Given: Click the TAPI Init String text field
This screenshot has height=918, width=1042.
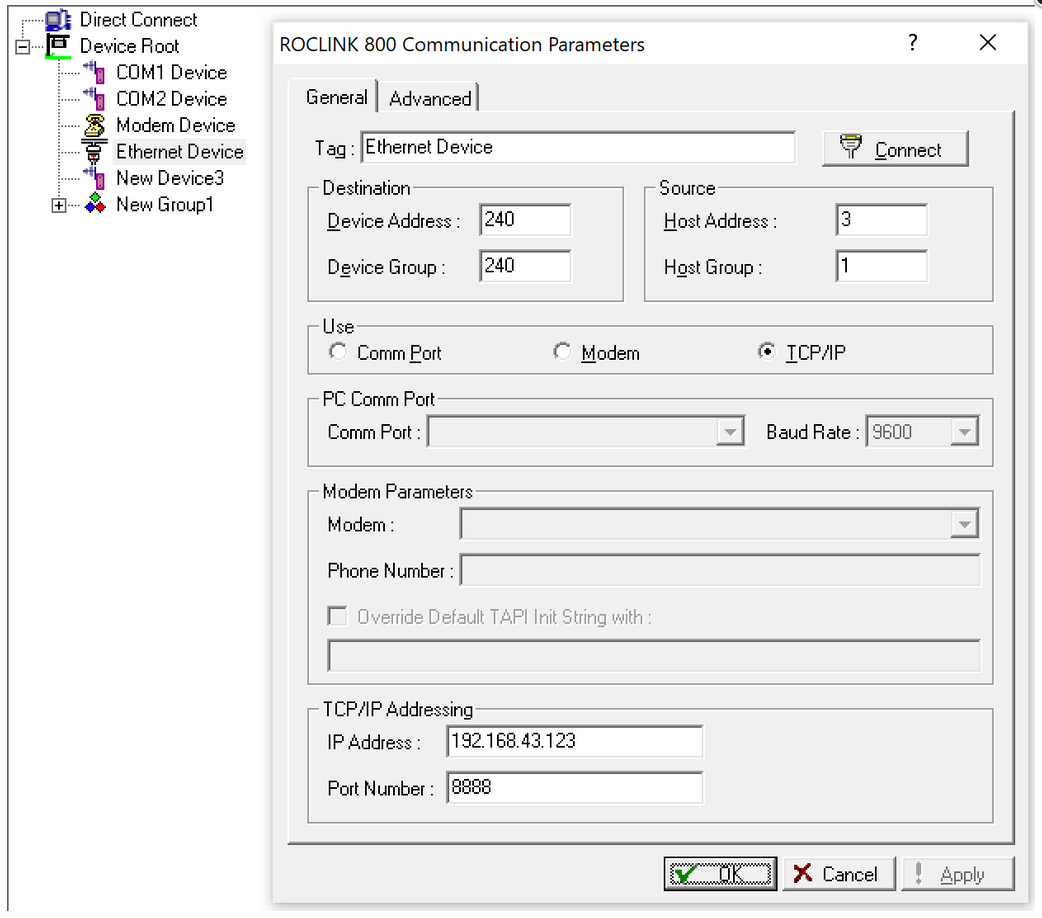Looking at the screenshot, I should (x=654, y=656).
